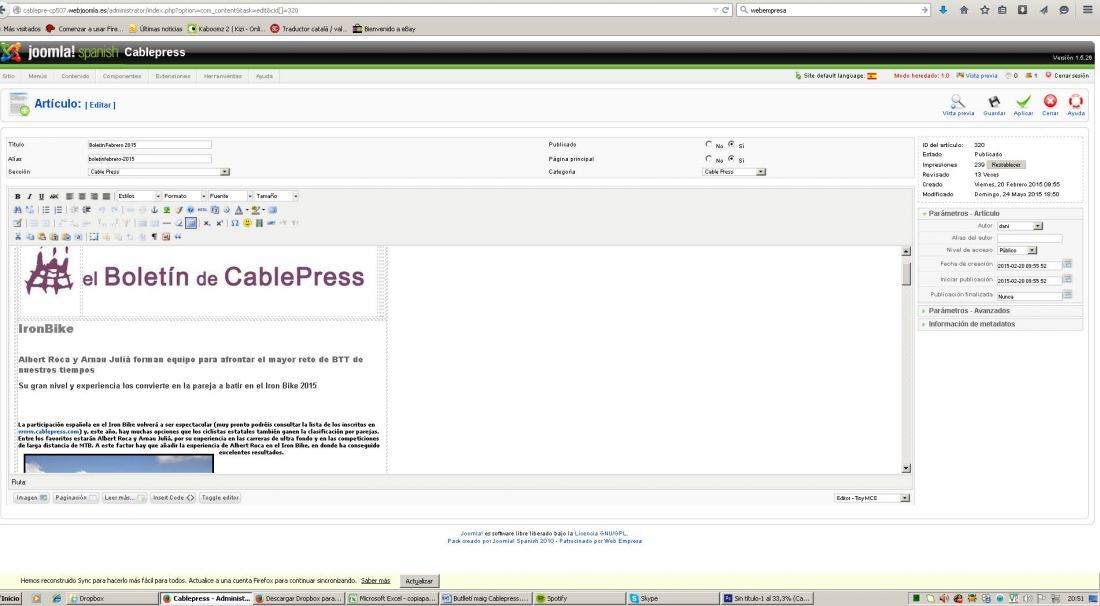Open Spotify from the taskbar
The height and width of the screenshot is (606, 1100).
tap(579, 598)
